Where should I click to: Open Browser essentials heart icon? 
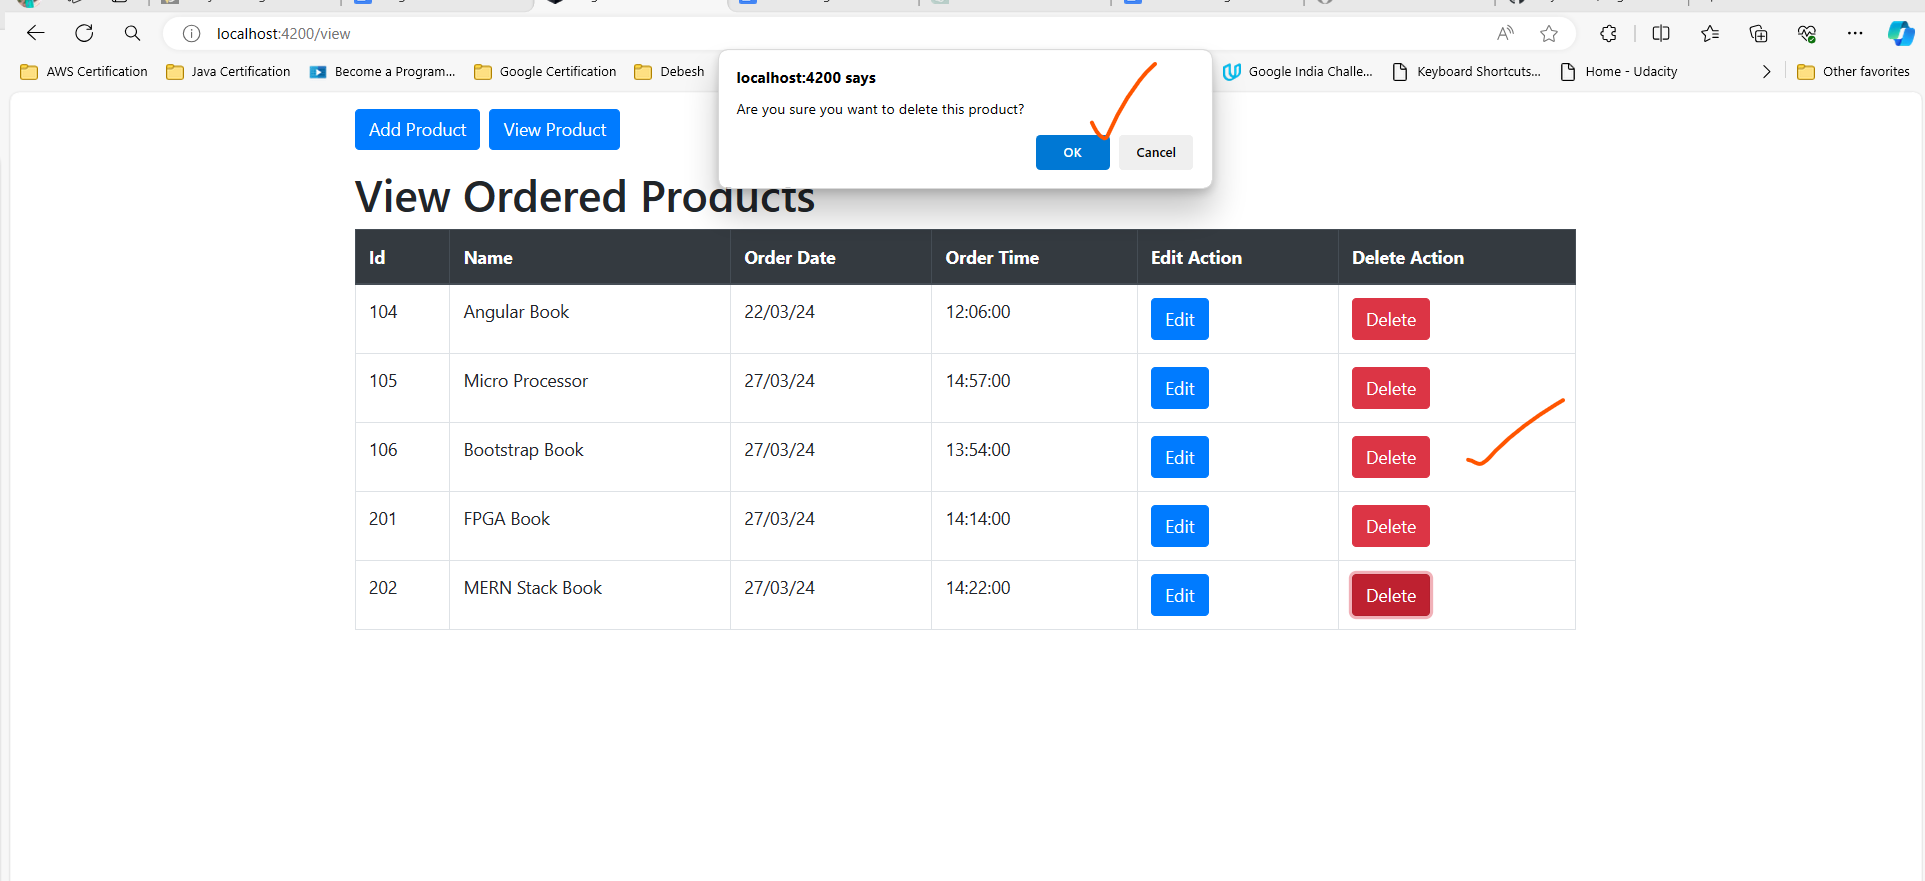tap(1807, 33)
